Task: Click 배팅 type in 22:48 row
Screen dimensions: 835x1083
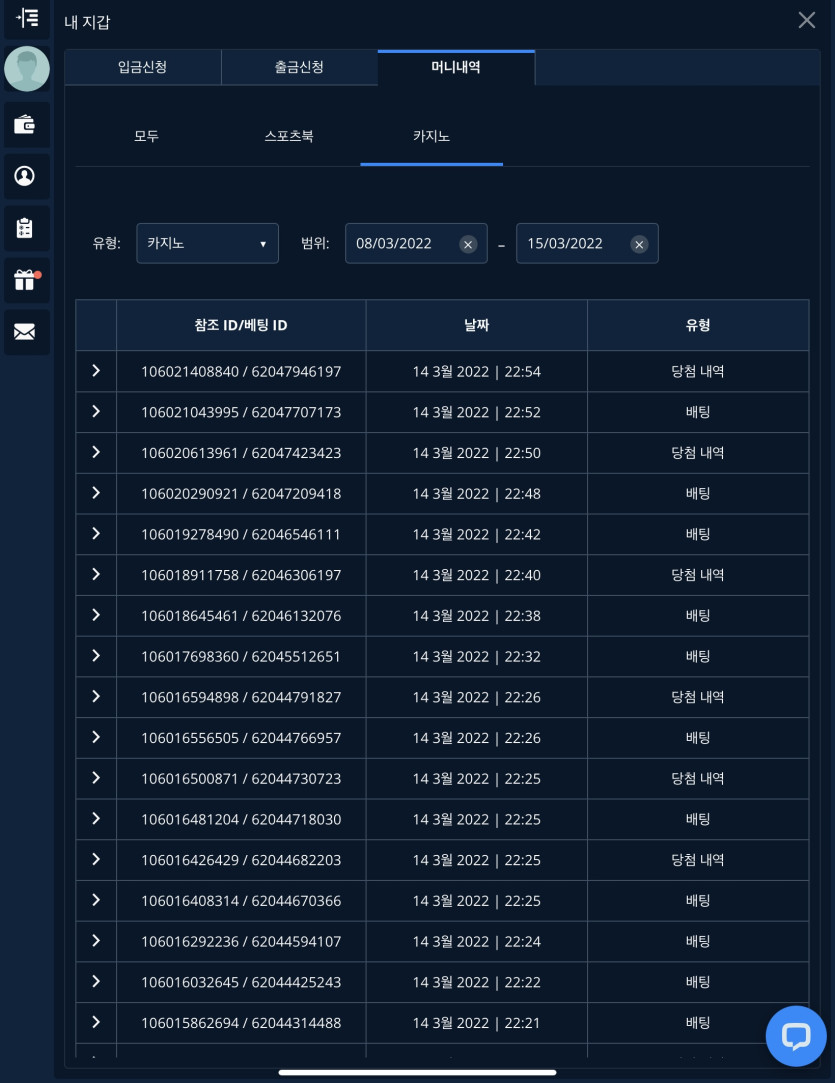Action: pyautogui.click(x=698, y=494)
